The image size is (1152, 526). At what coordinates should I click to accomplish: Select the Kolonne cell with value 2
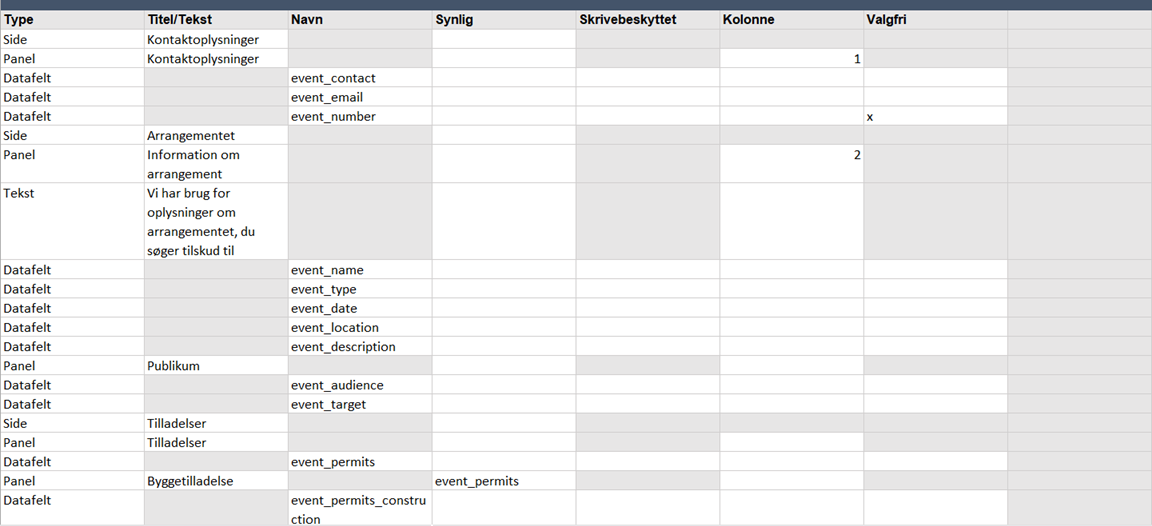point(791,164)
